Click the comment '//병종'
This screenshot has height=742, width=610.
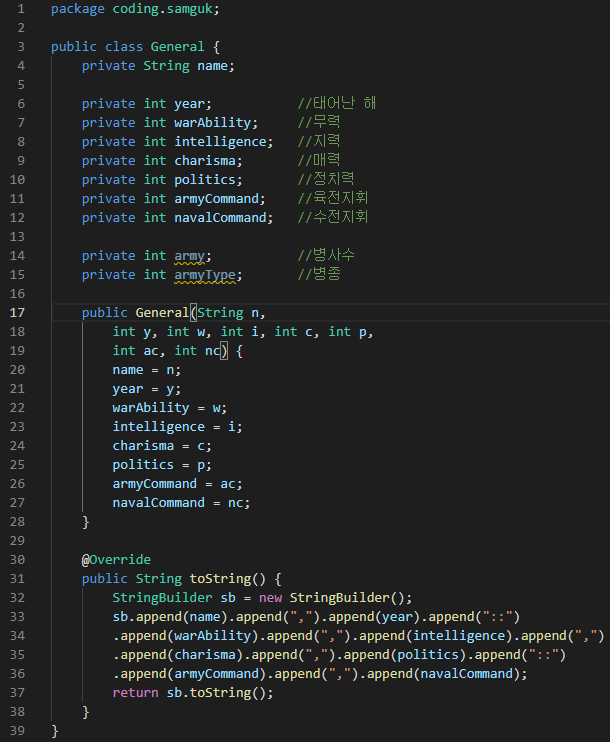click(x=319, y=274)
